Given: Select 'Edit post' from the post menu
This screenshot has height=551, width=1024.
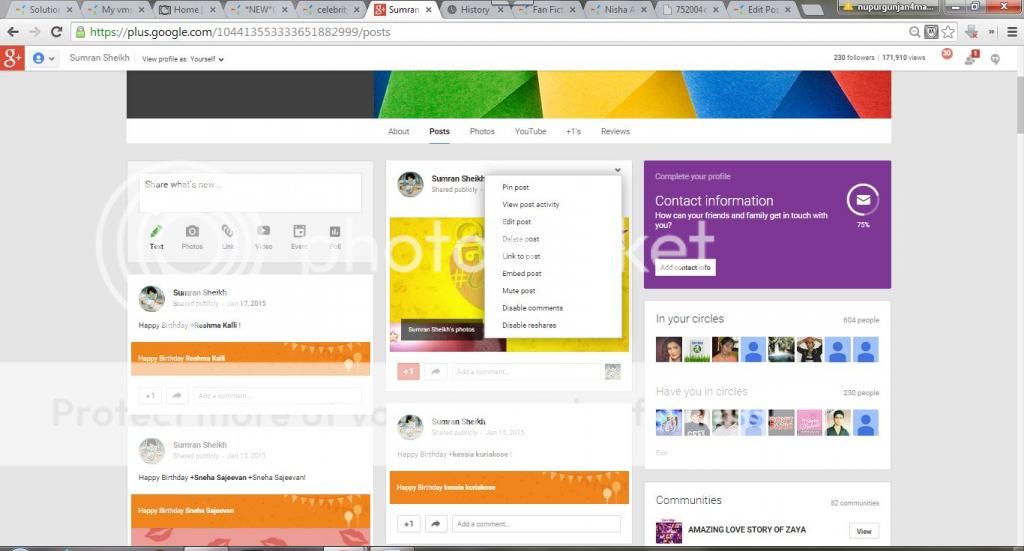Looking at the screenshot, I should pos(517,222).
